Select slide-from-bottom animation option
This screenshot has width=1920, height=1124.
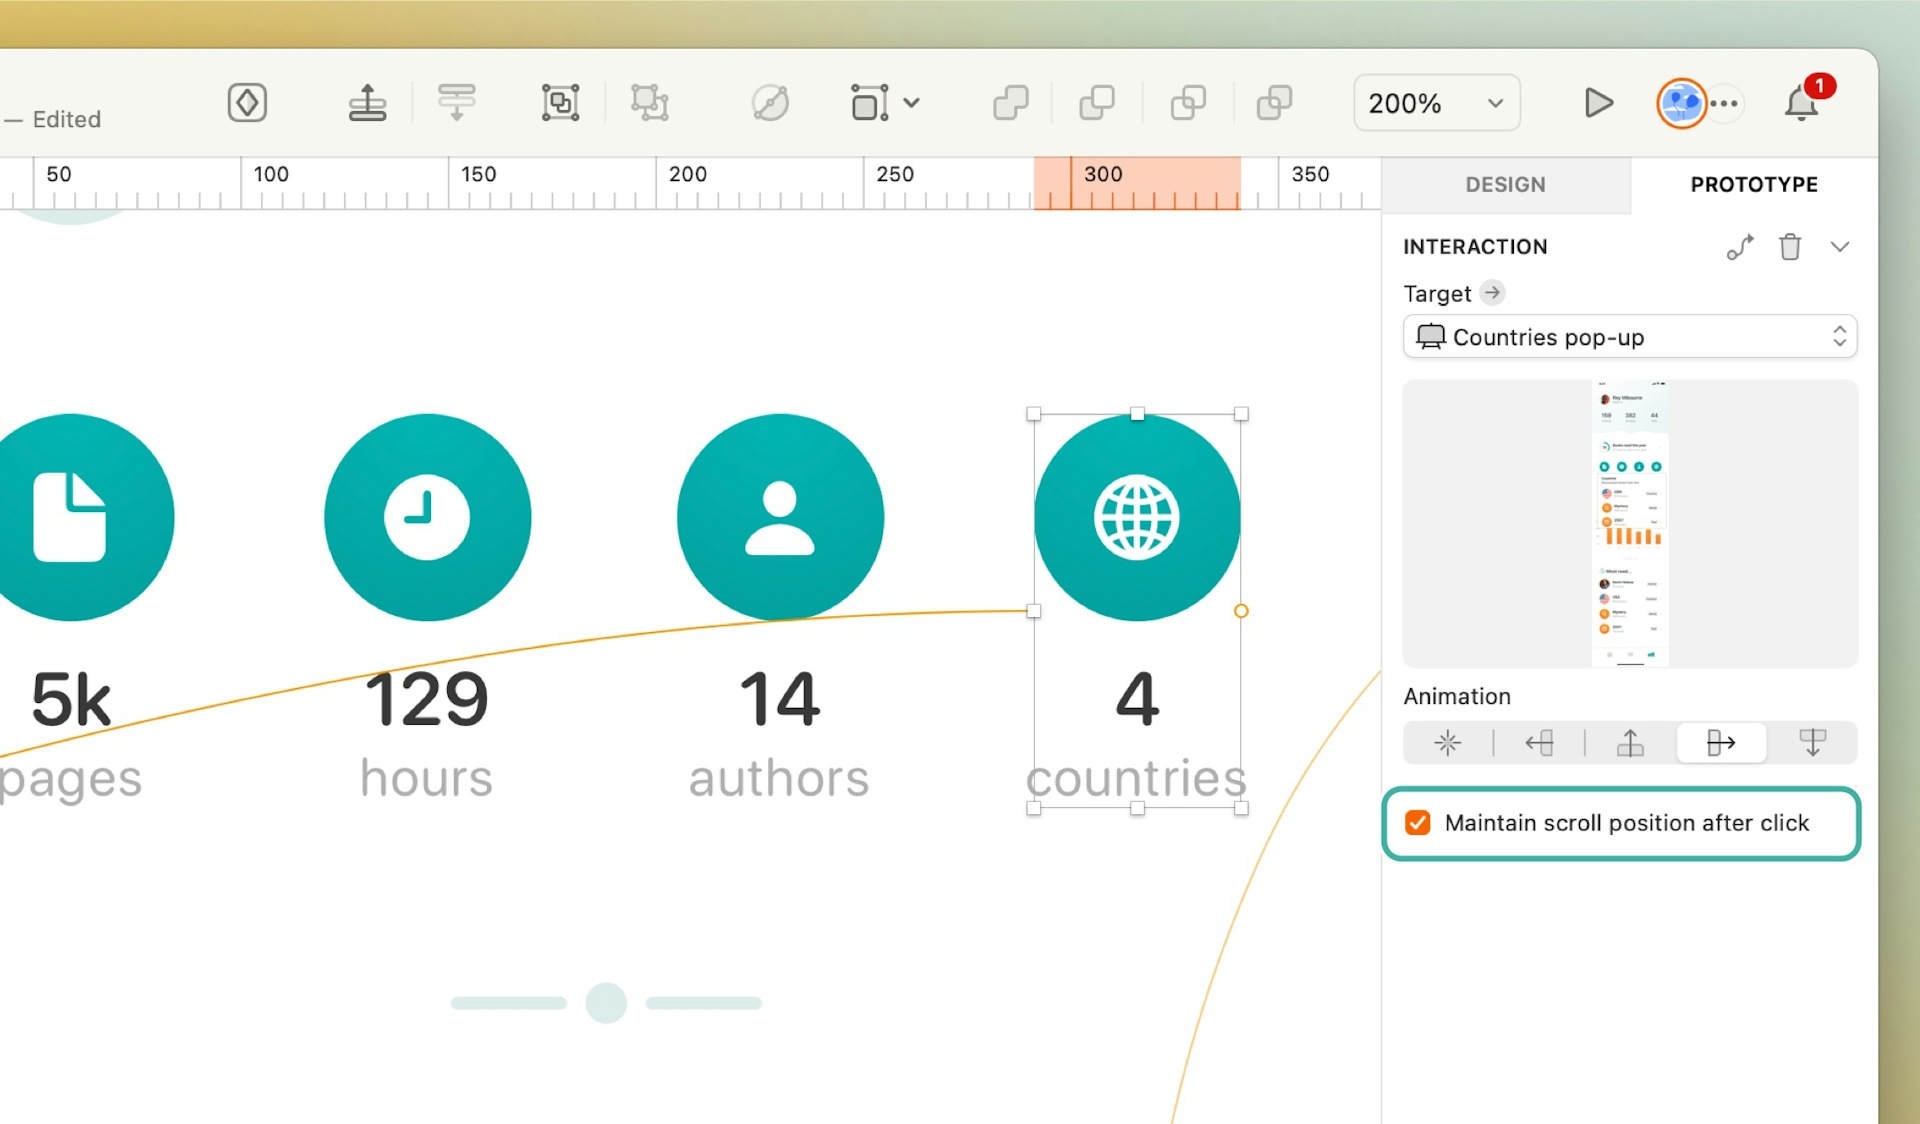[1630, 743]
